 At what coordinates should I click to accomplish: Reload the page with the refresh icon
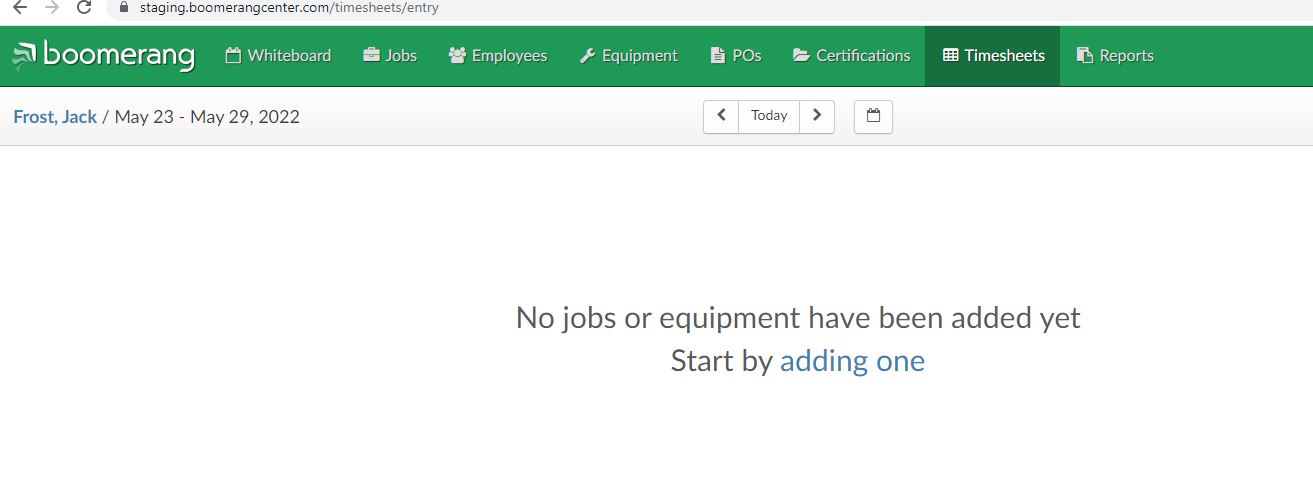click(84, 8)
